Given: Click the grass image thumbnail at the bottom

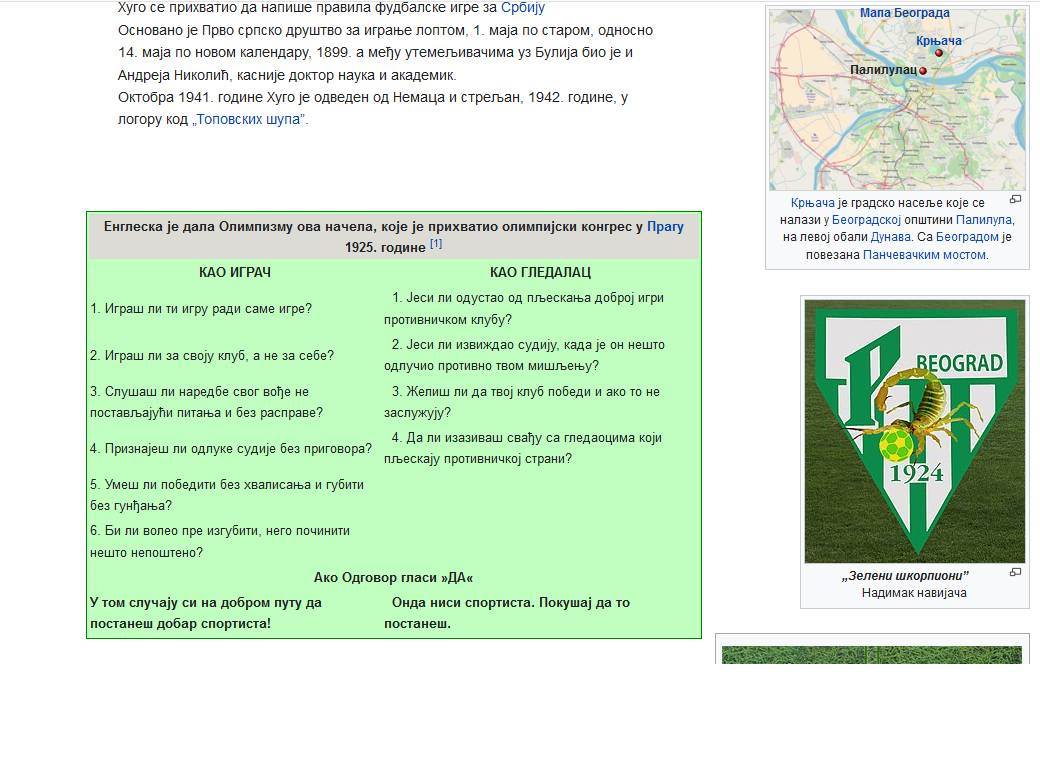Looking at the screenshot, I should 871,655.
